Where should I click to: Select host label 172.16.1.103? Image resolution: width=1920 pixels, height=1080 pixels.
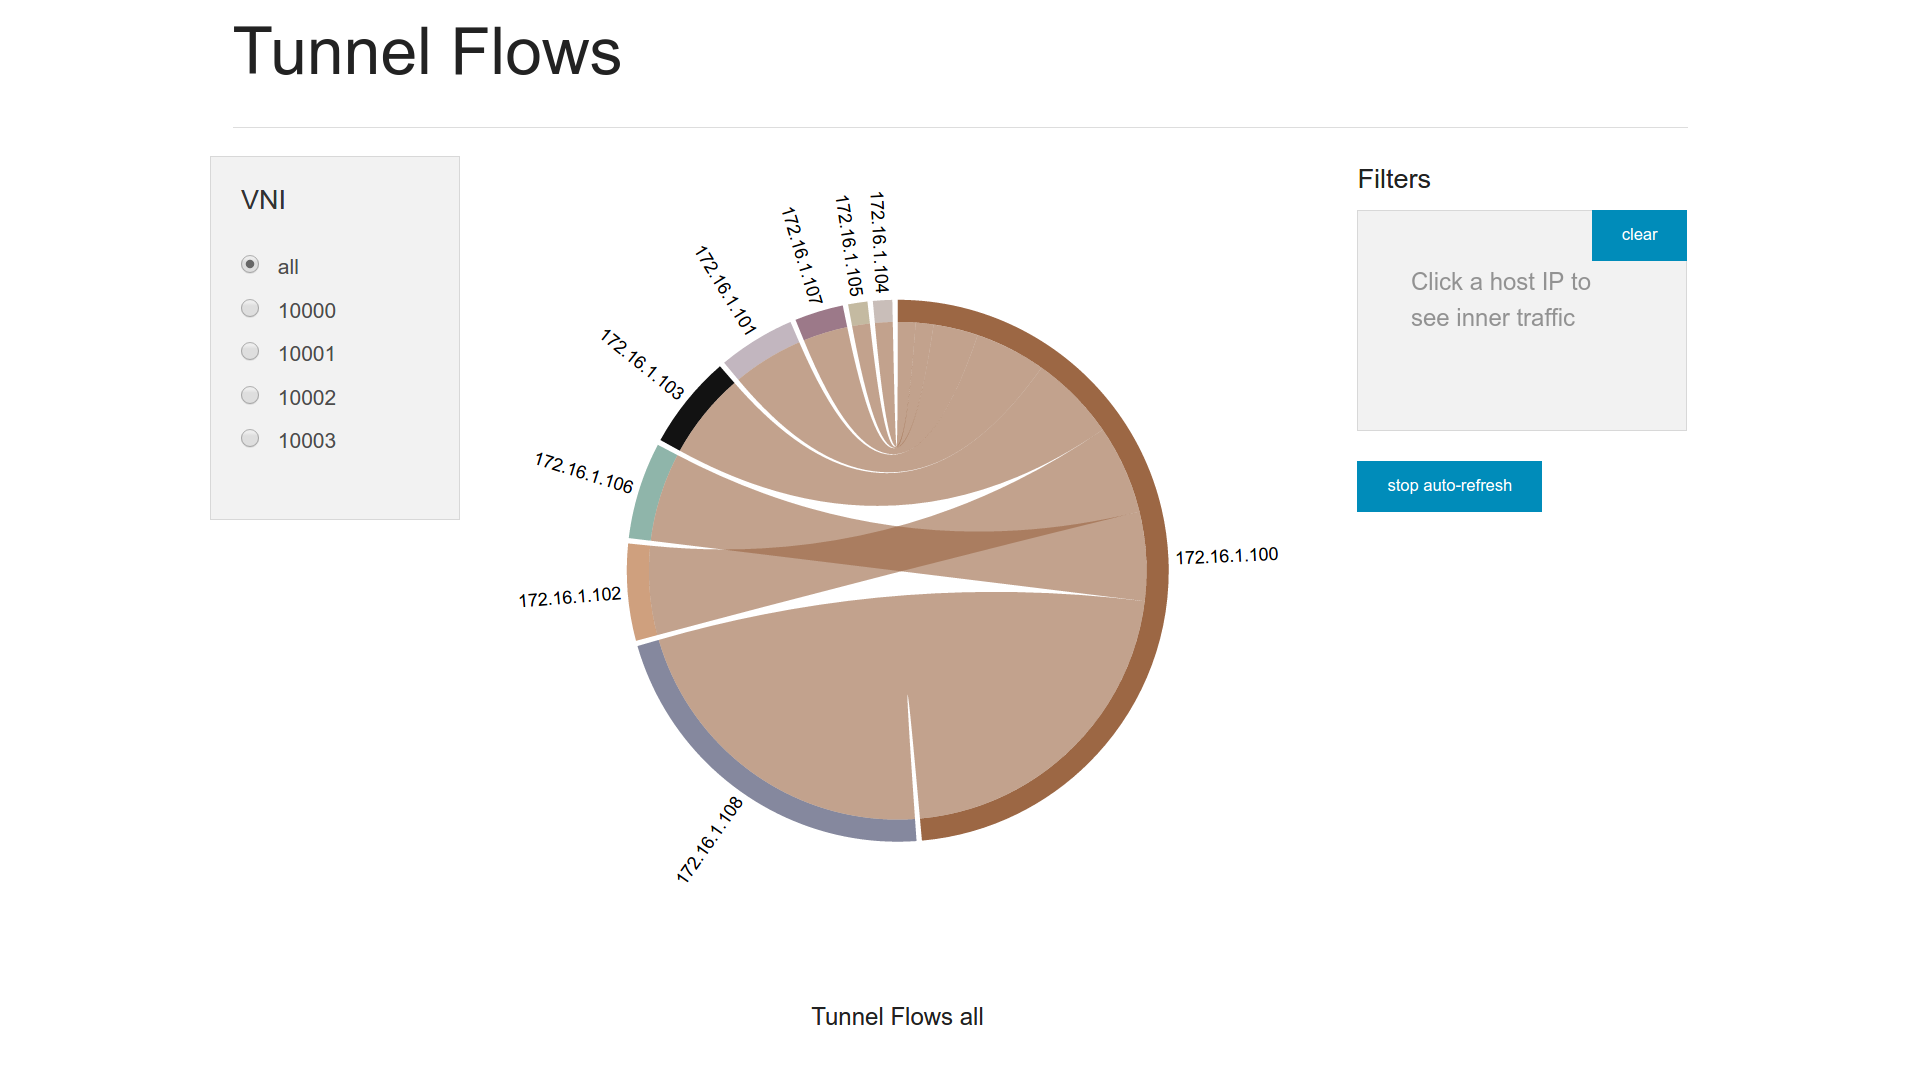642,364
